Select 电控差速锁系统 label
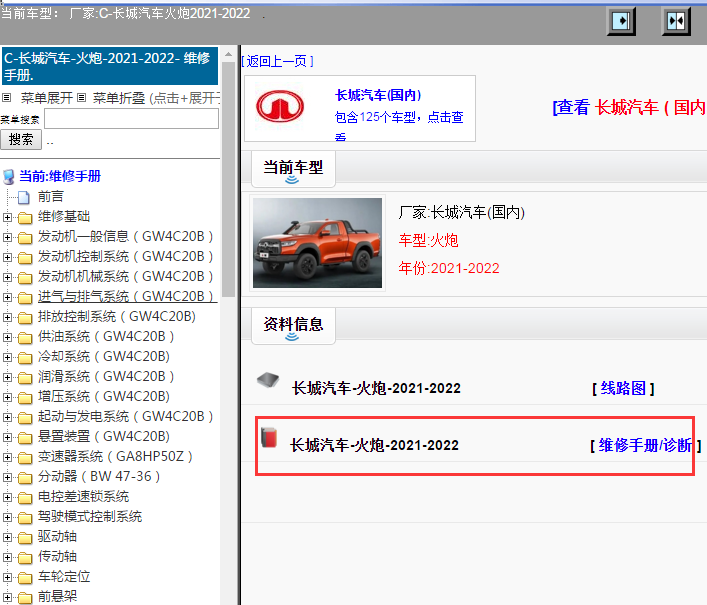Viewport: 707px width, 605px height. [x=83, y=496]
